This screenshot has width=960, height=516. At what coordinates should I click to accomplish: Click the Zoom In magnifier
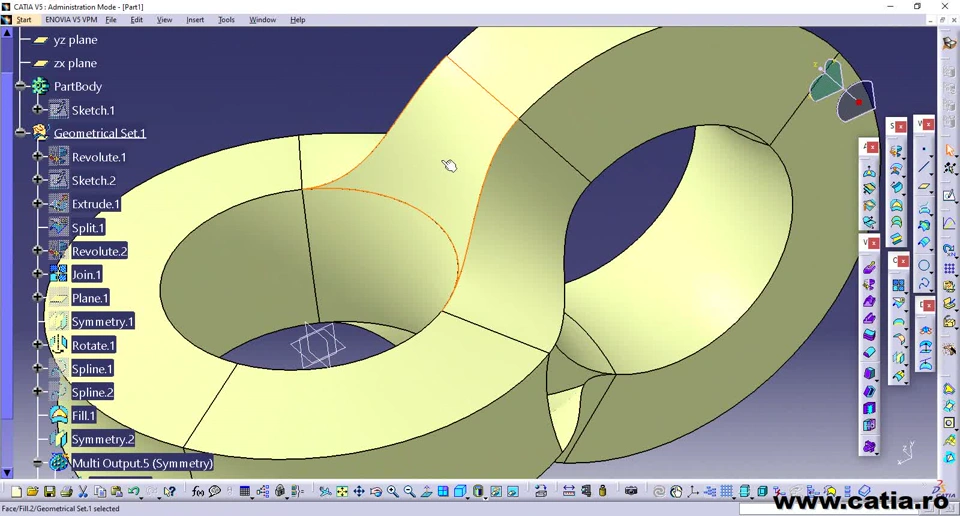tap(392, 492)
